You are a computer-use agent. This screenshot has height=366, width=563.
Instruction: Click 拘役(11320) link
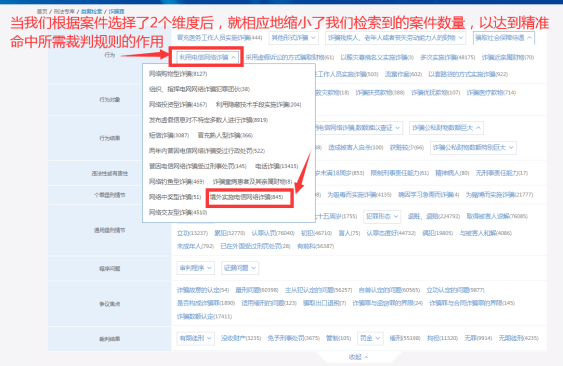pyautogui.click(x=442, y=338)
